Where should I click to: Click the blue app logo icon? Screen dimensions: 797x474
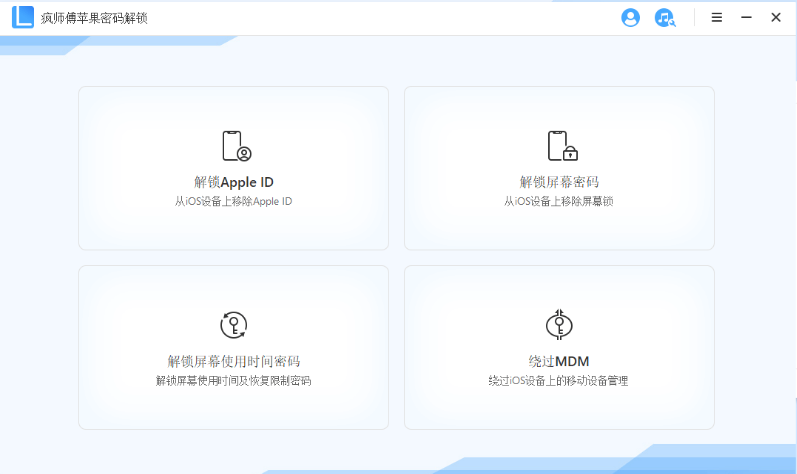coord(23,18)
